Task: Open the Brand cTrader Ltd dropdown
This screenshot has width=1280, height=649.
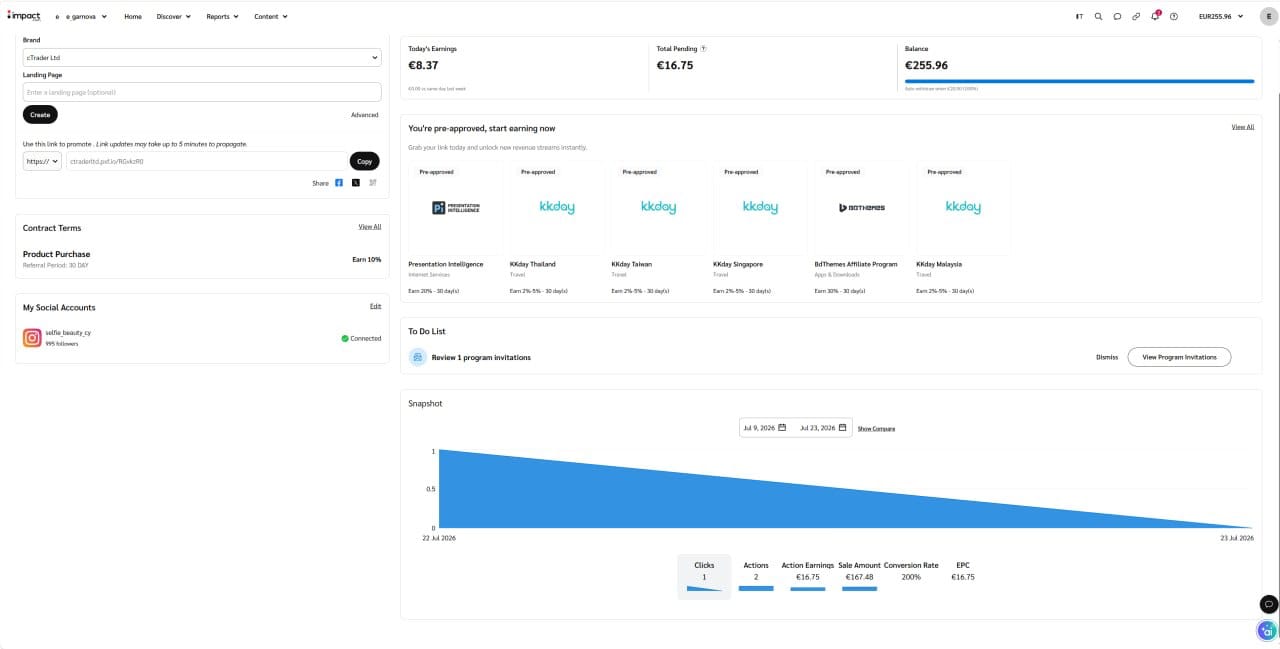Action: 202,58
